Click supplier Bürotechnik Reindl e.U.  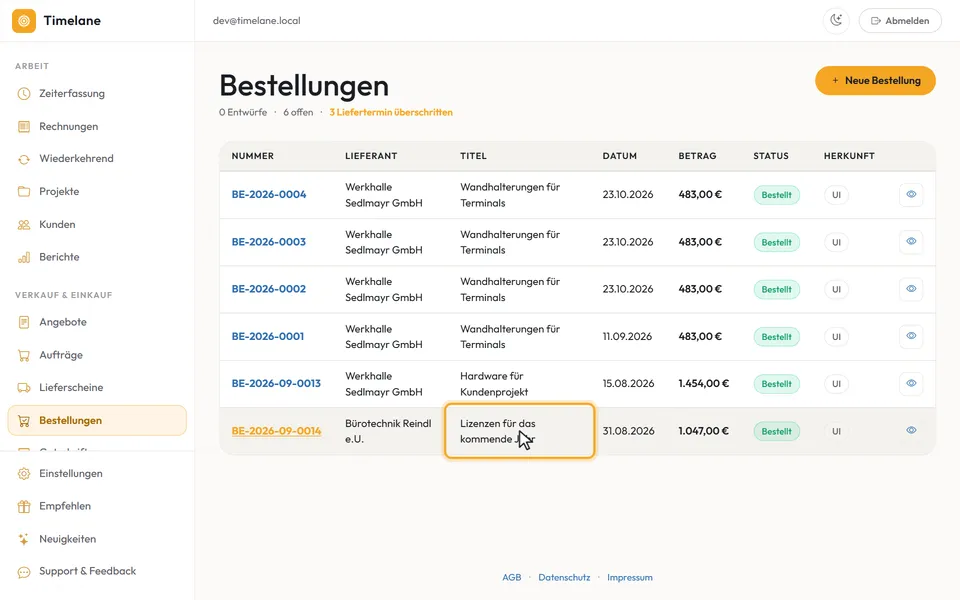click(x=388, y=431)
